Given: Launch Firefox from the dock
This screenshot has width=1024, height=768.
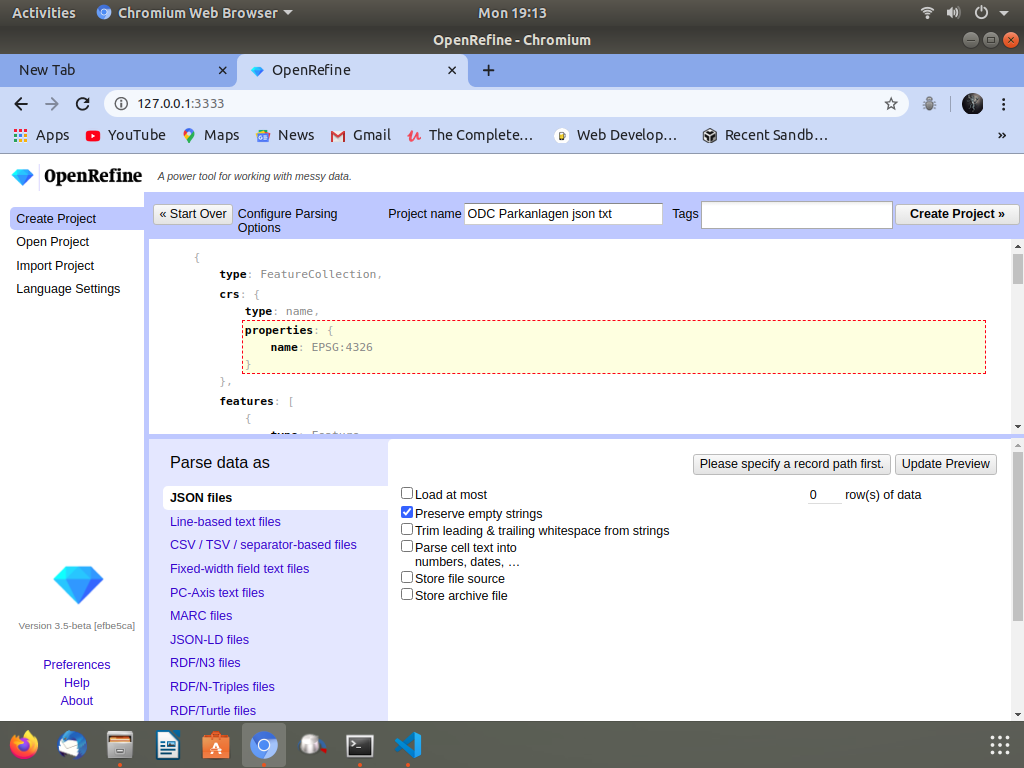Looking at the screenshot, I should tap(24, 745).
